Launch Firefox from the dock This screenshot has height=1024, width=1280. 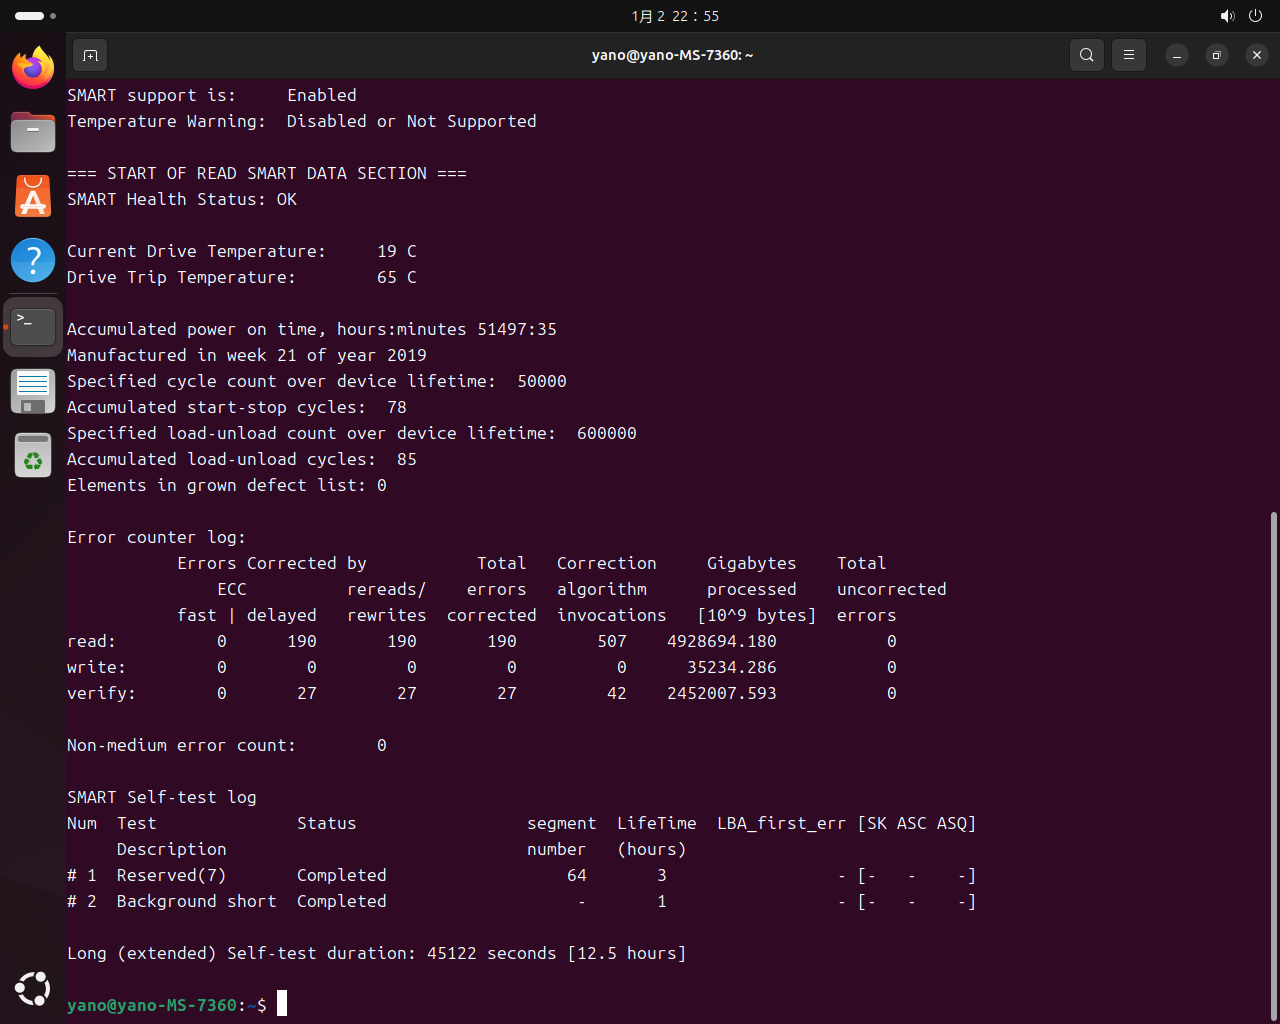point(33,68)
